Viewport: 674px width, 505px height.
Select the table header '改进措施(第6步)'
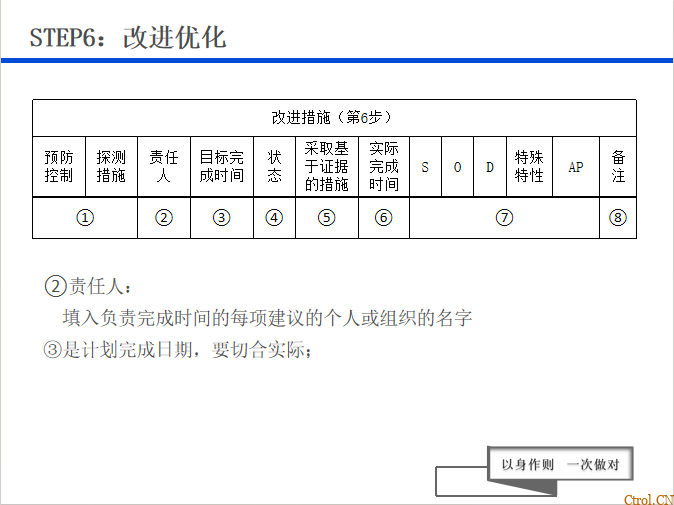pos(334,117)
